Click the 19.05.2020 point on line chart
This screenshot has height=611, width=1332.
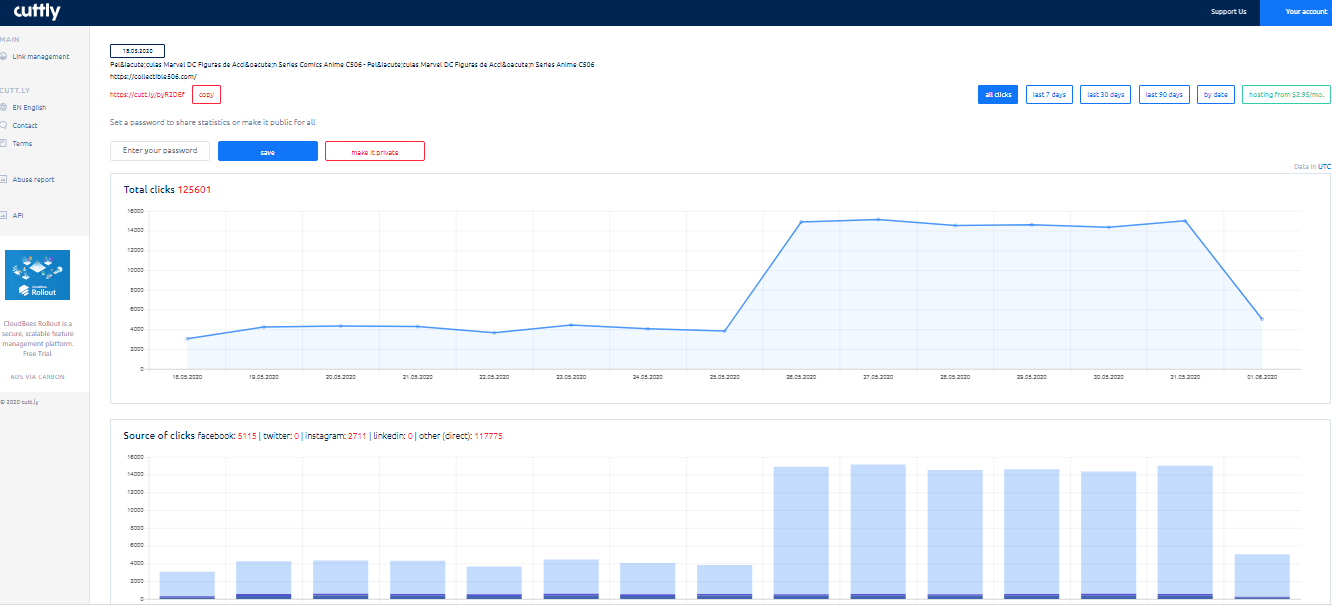tap(264, 327)
